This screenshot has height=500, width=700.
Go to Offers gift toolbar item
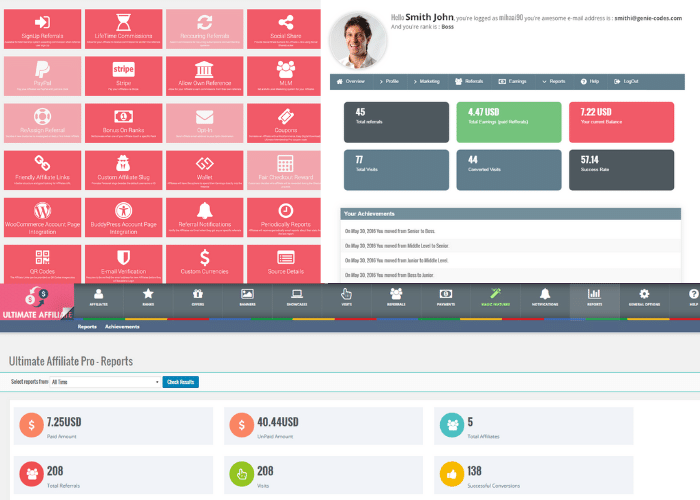tap(198, 298)
